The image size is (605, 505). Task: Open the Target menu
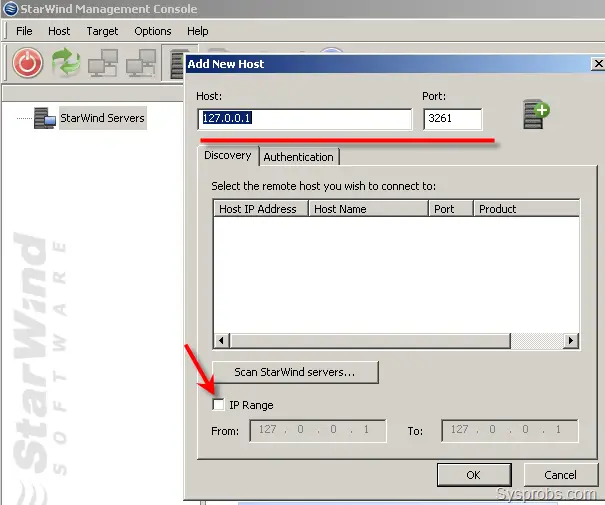tap(102, 31)
